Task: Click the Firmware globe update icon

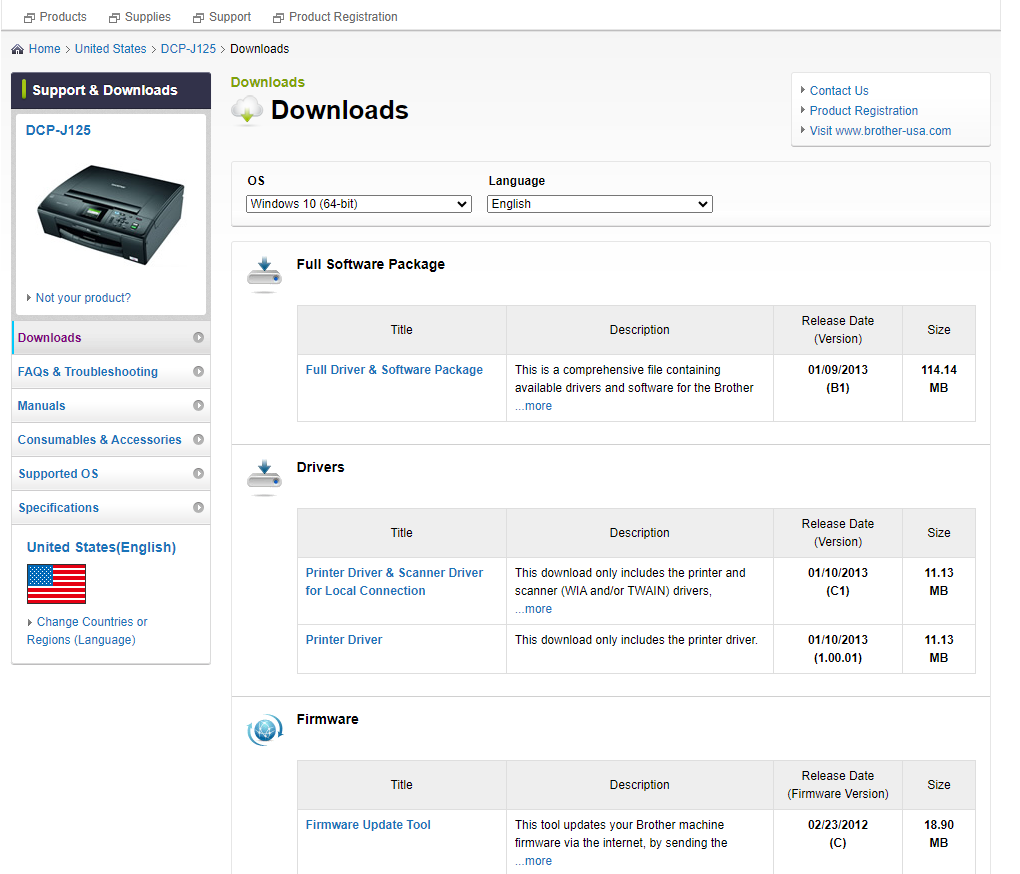Action: (265, 730)
